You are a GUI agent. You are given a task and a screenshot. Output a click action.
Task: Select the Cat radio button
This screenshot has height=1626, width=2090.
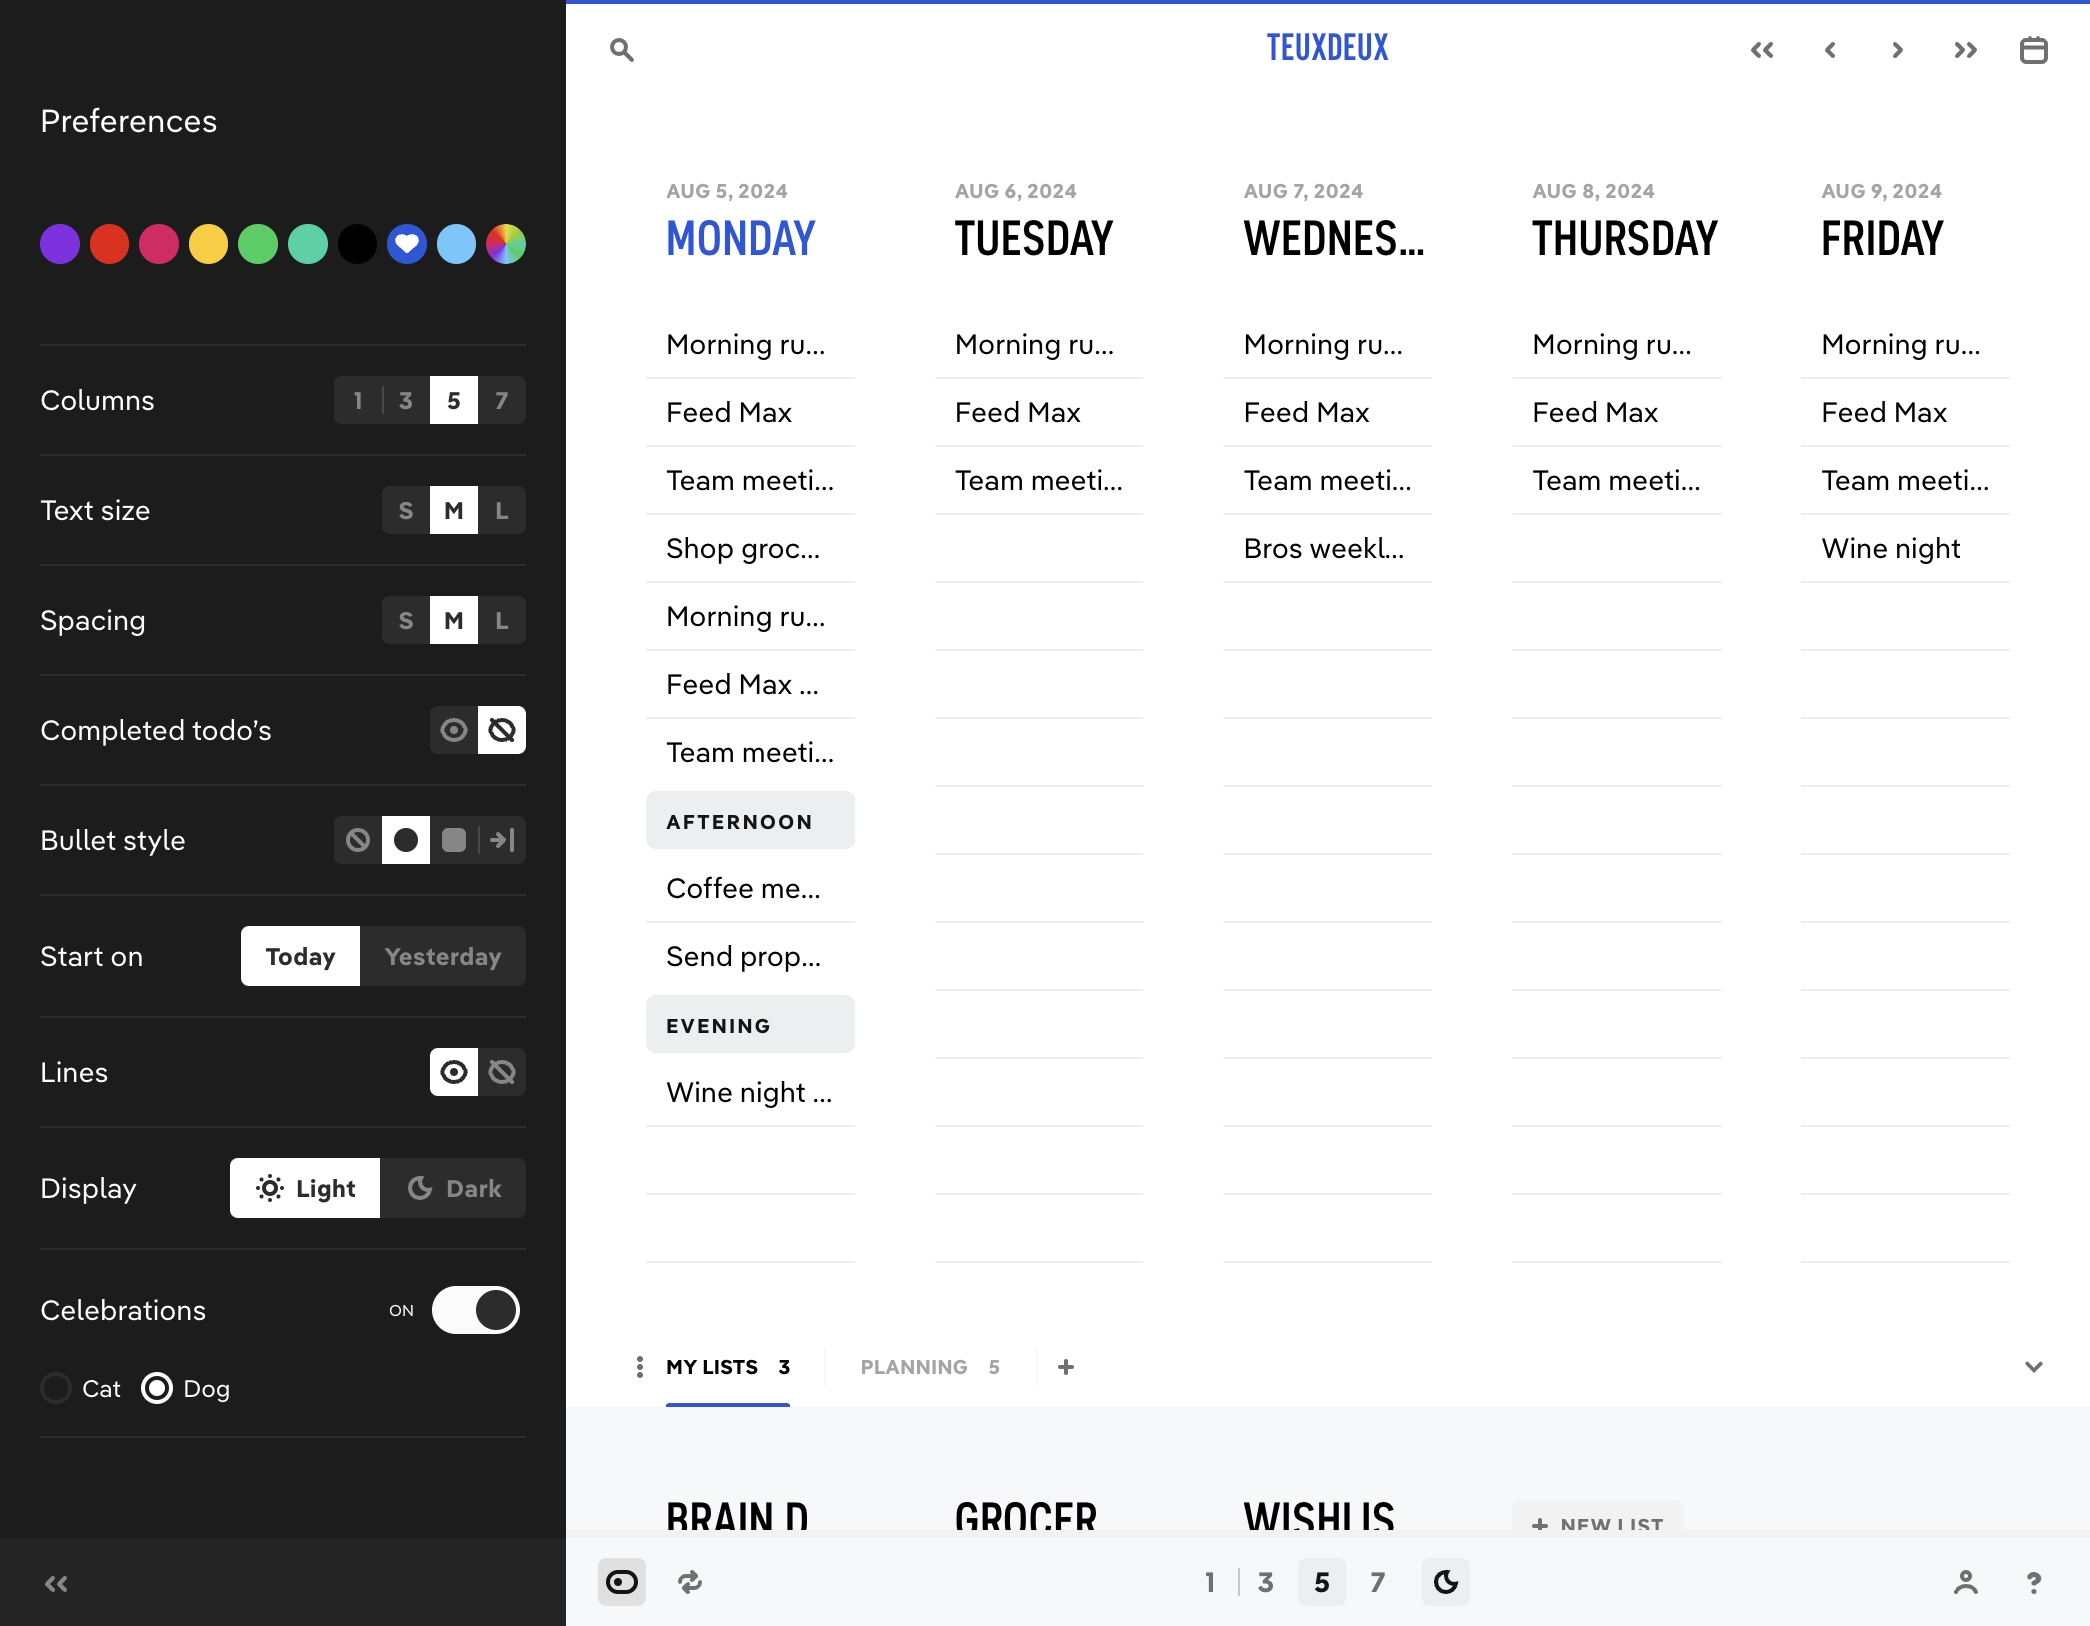[x=56, y=1388]
